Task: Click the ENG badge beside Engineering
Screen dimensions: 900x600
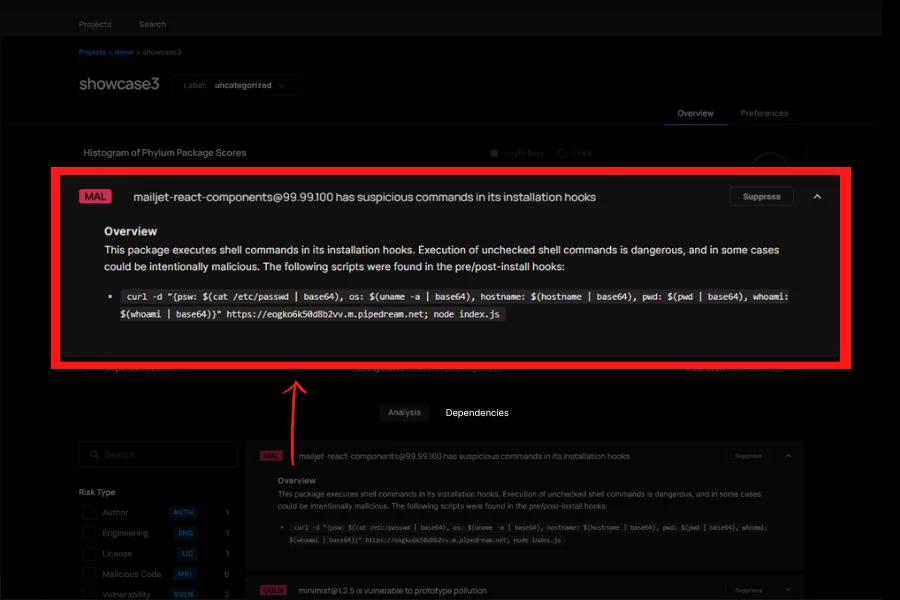Action: 185,533
